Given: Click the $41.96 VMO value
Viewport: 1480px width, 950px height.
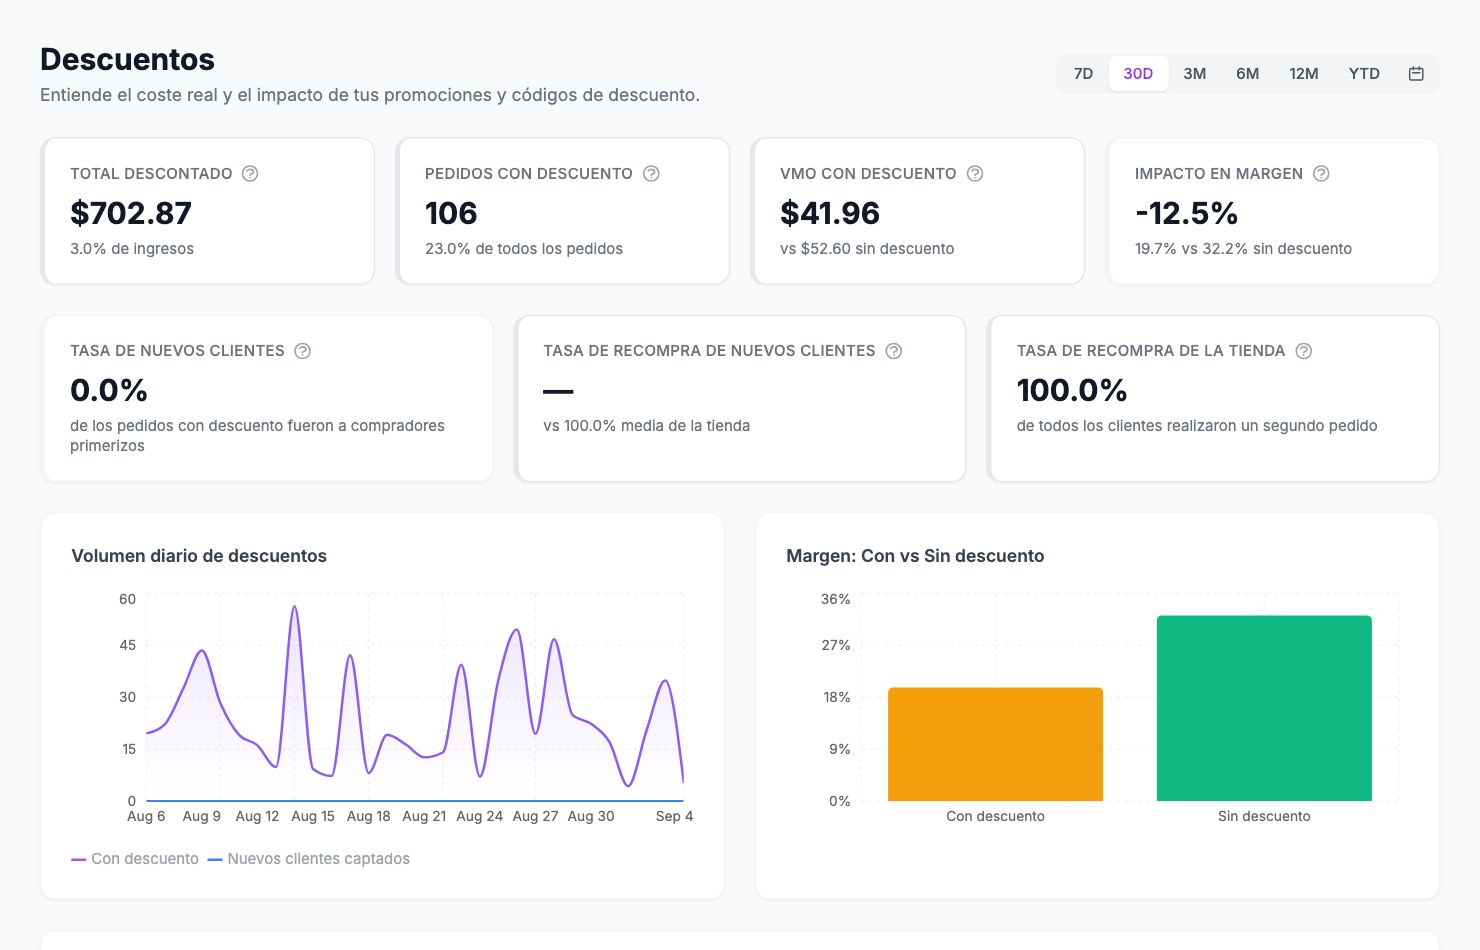Looking at the screenshot, I should click(830, 213).
